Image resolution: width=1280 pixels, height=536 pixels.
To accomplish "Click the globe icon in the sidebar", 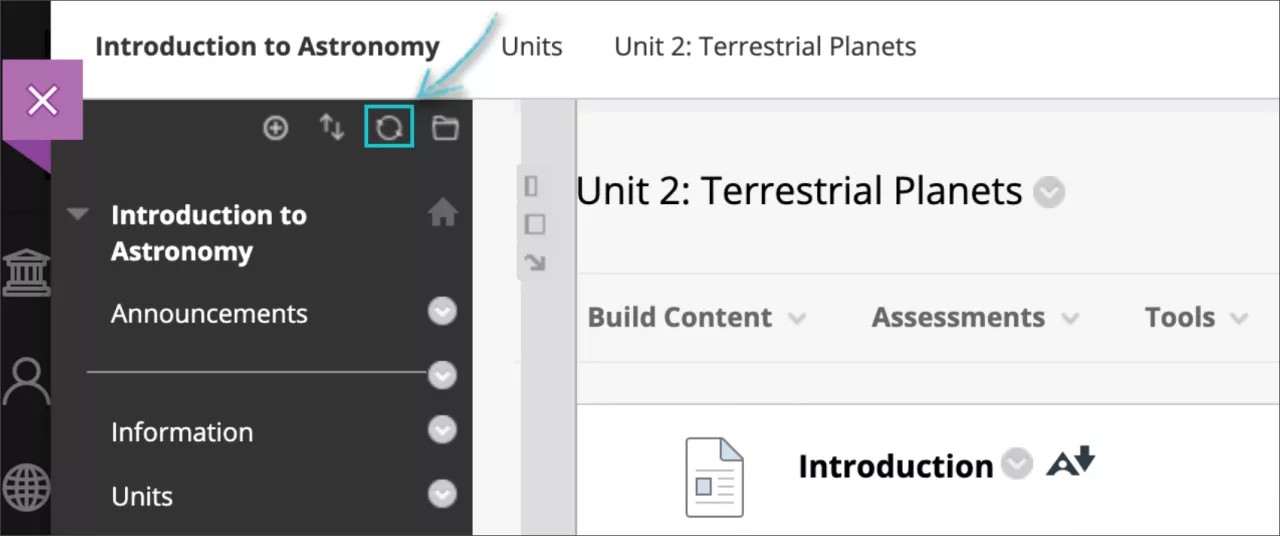I will click(26, 490).
